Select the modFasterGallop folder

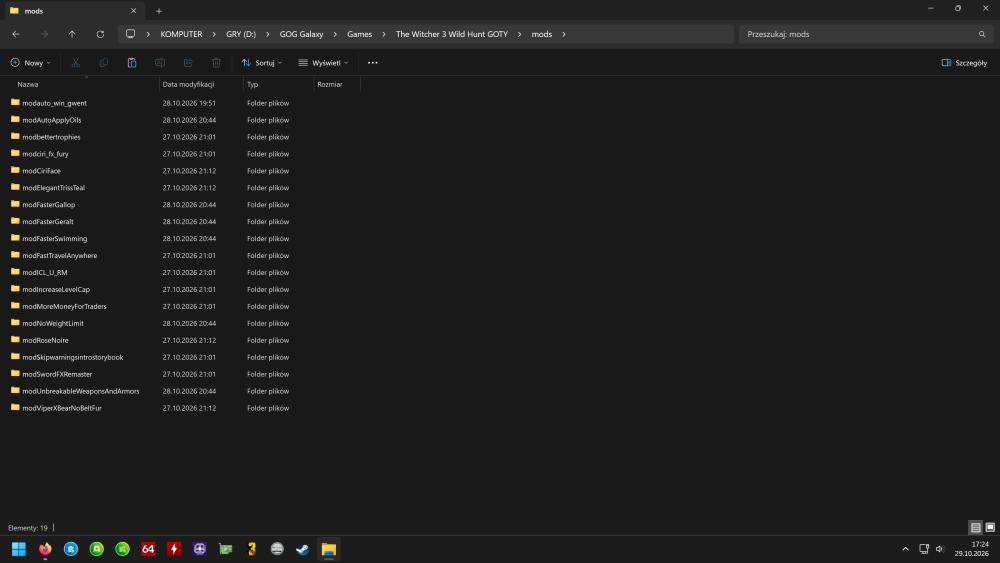(x=48, y=205)
